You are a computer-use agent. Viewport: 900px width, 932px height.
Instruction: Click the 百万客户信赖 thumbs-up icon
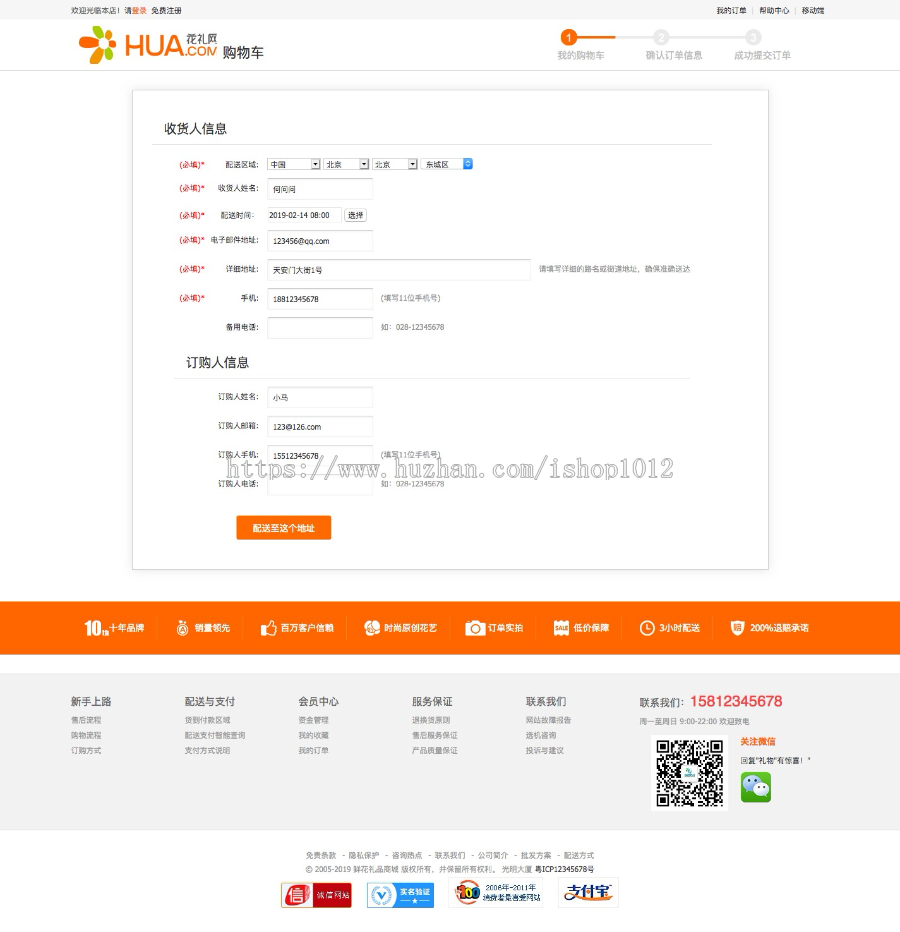click(270, 628)
